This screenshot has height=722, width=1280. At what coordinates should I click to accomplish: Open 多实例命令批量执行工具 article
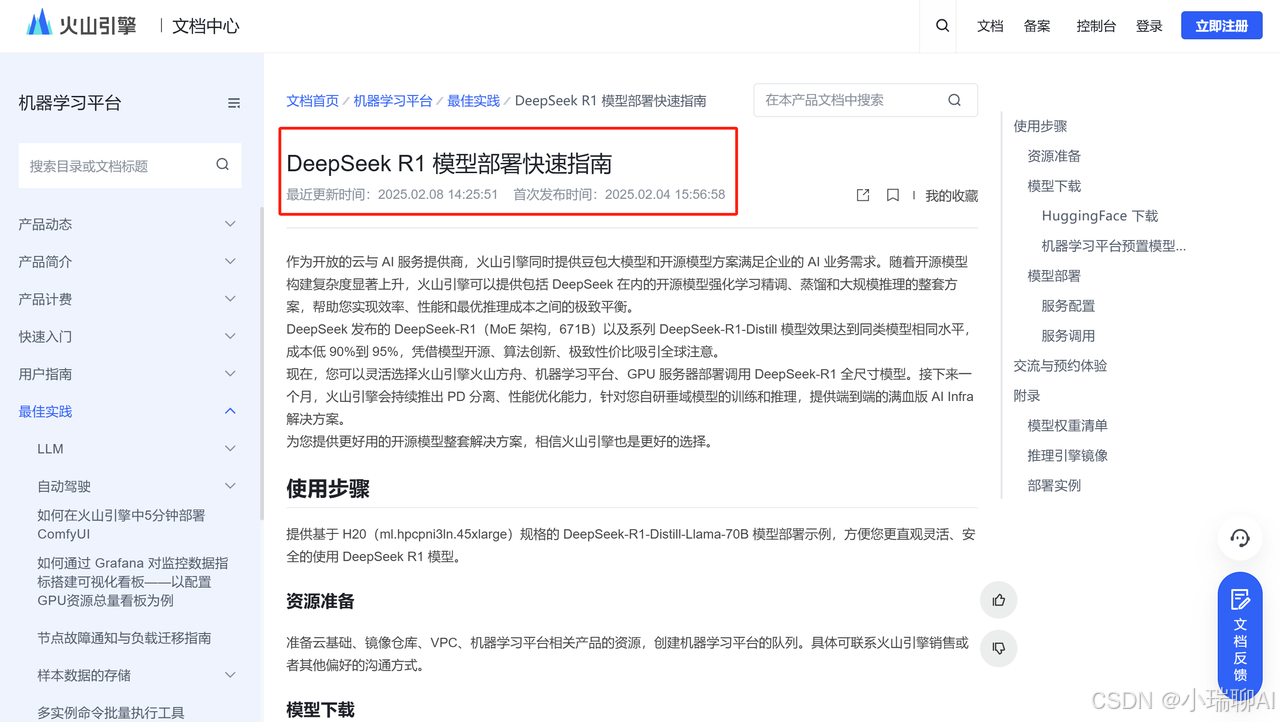tap(111, 713)
